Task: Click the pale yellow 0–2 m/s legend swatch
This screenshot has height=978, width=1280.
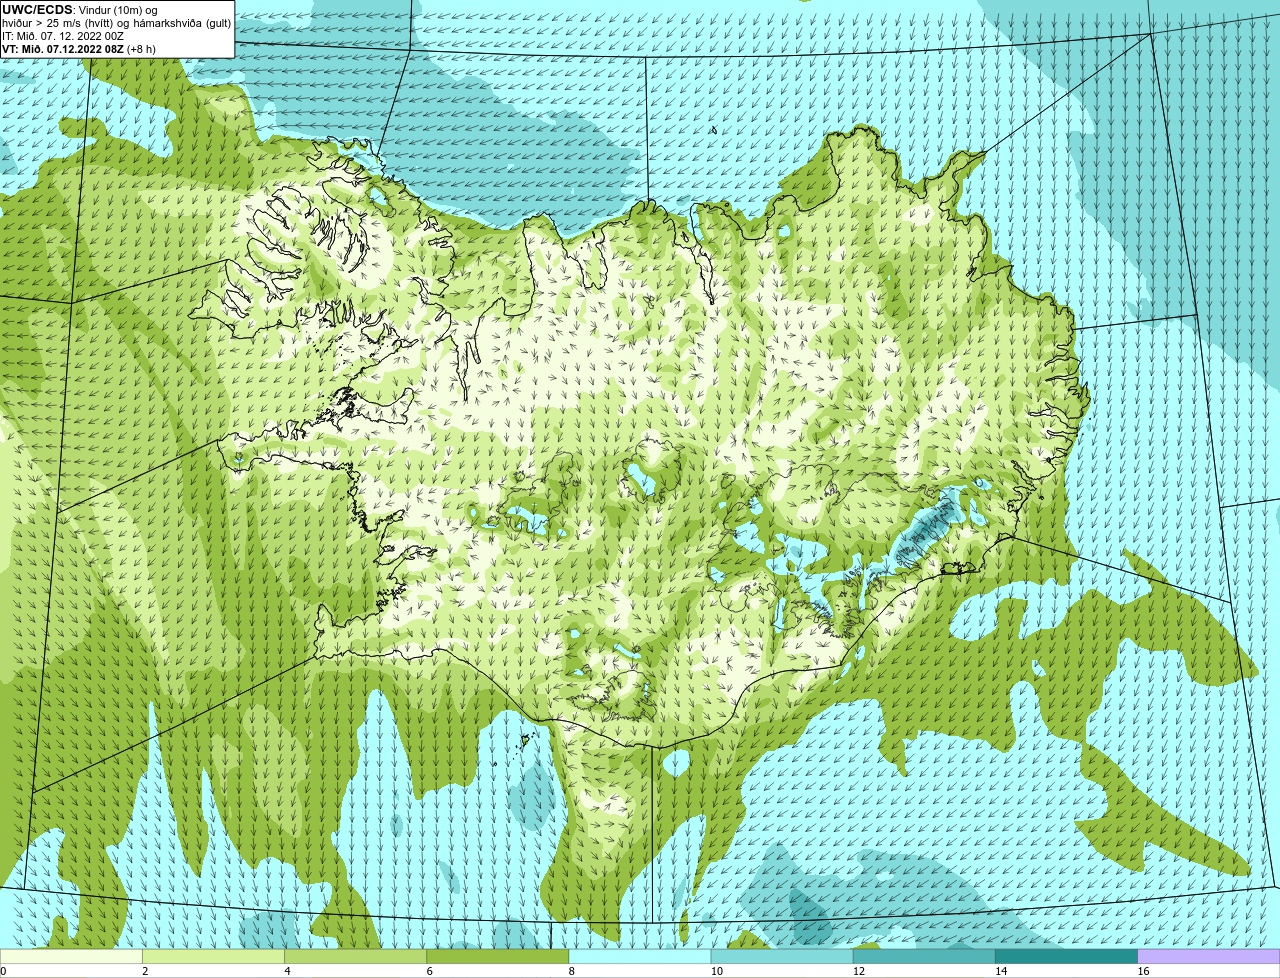Action: tap(71, 956)
